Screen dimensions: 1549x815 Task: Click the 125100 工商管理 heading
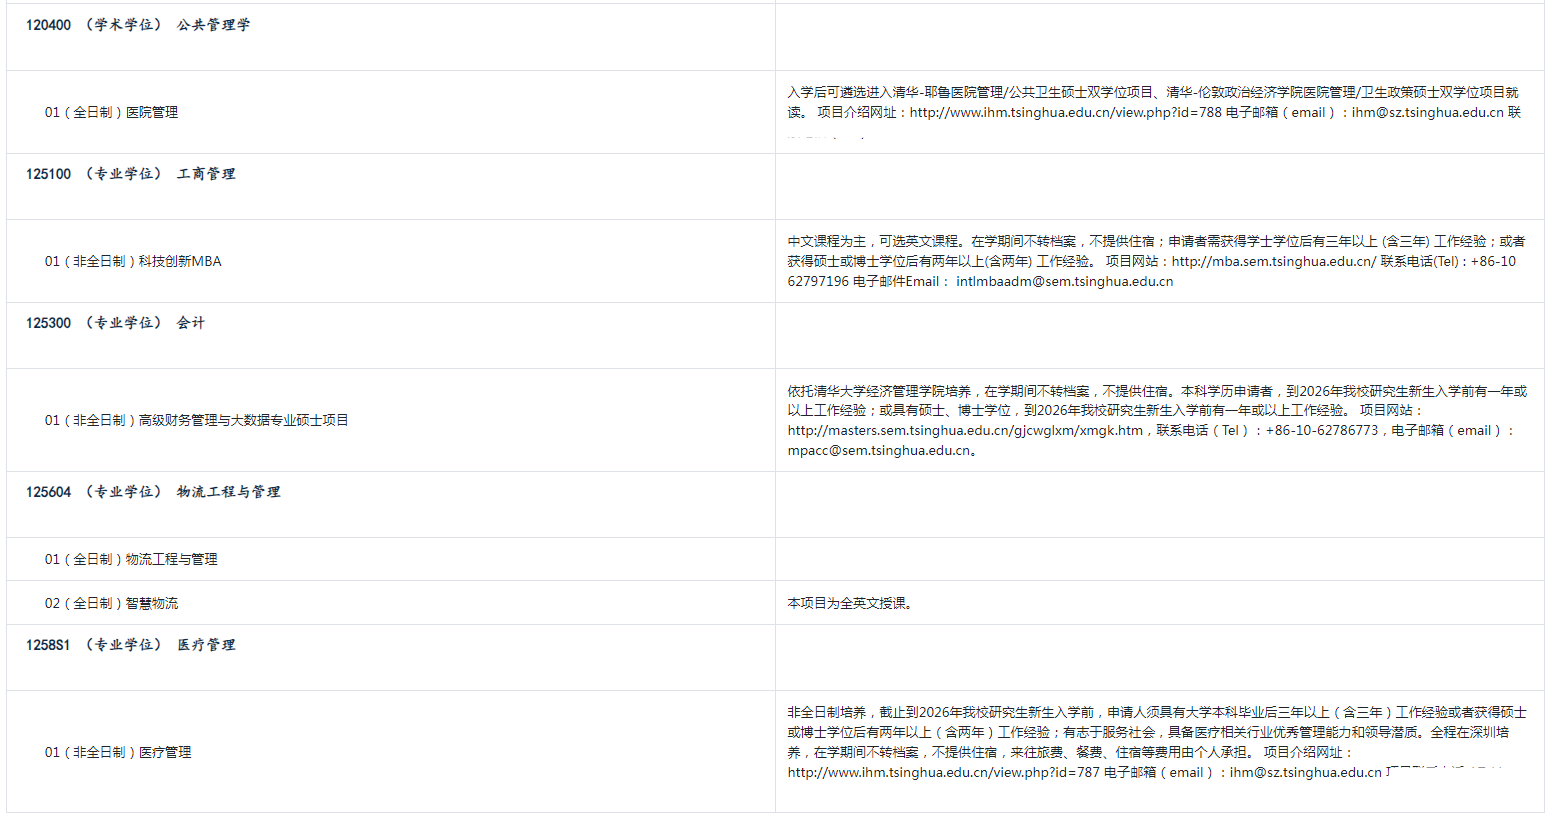click(x=131, y=174)
